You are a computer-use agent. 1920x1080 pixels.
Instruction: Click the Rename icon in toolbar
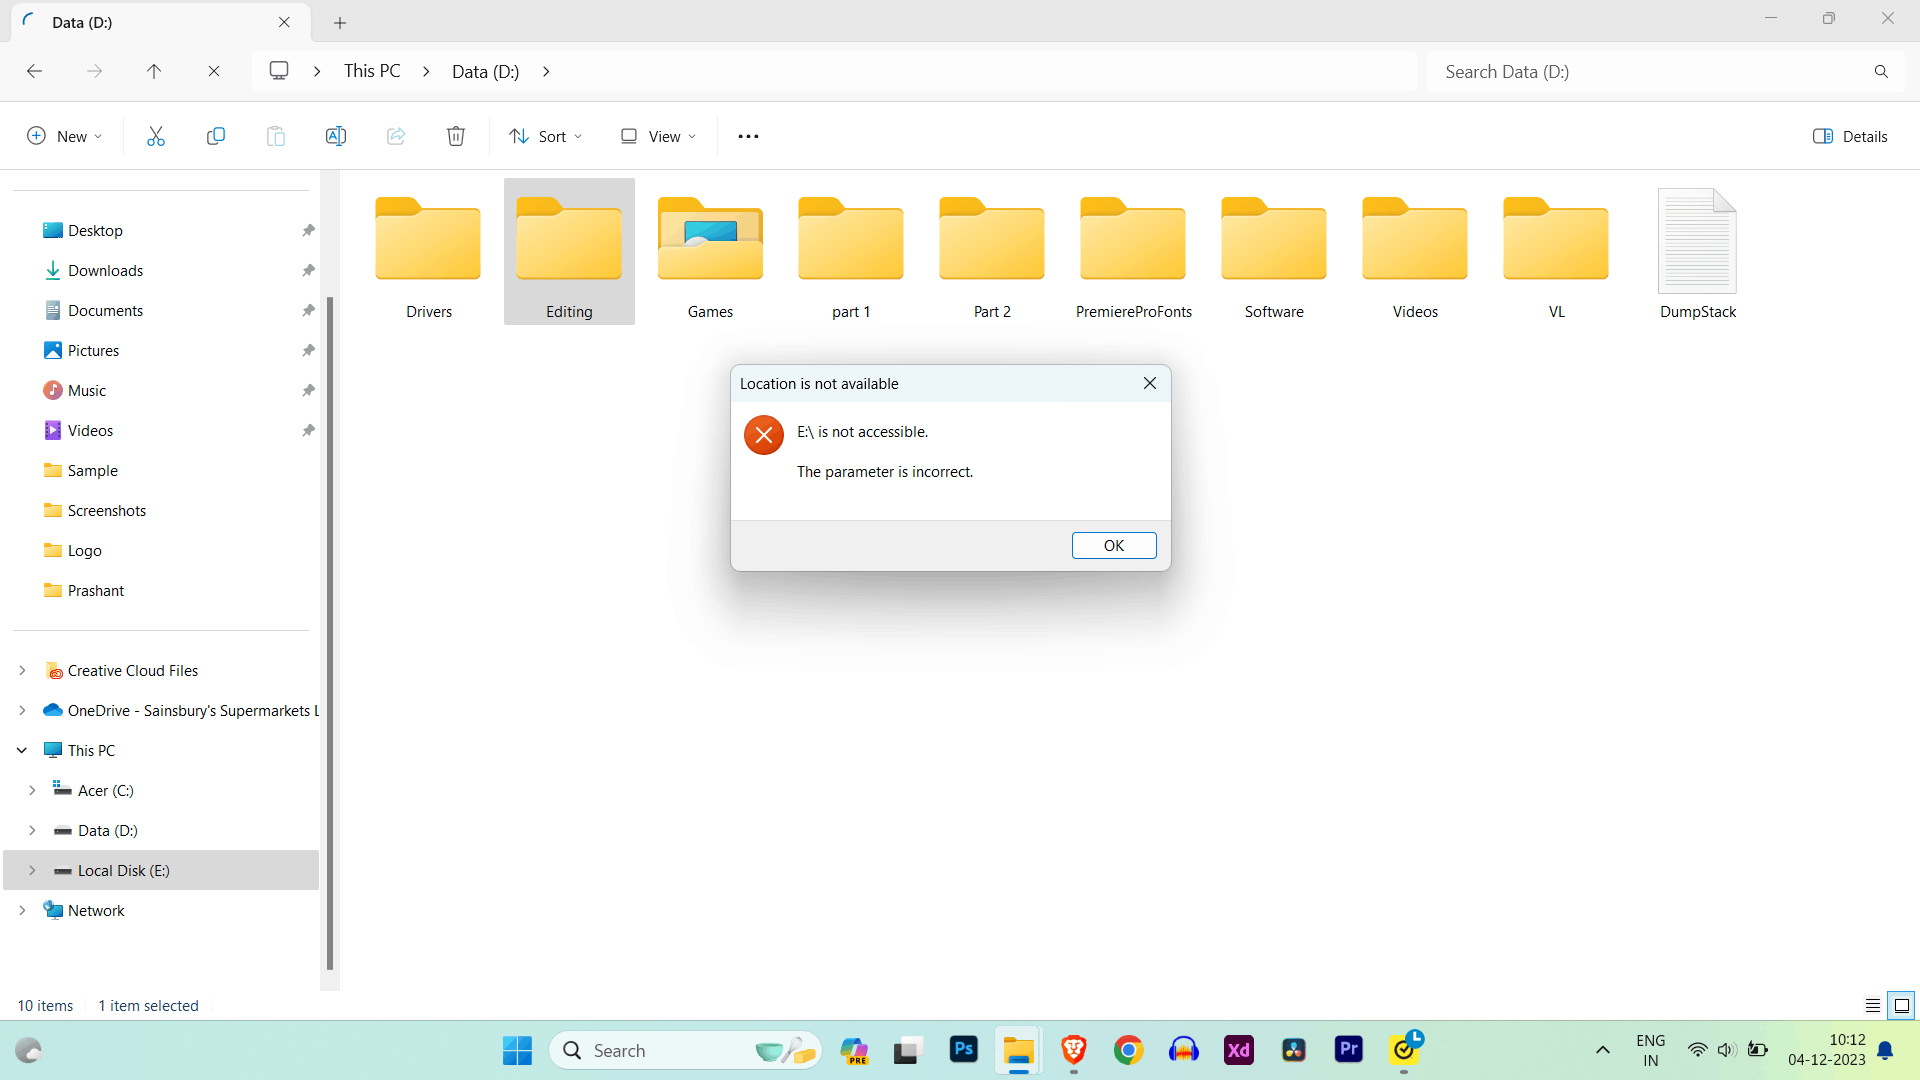click(336, 137)
